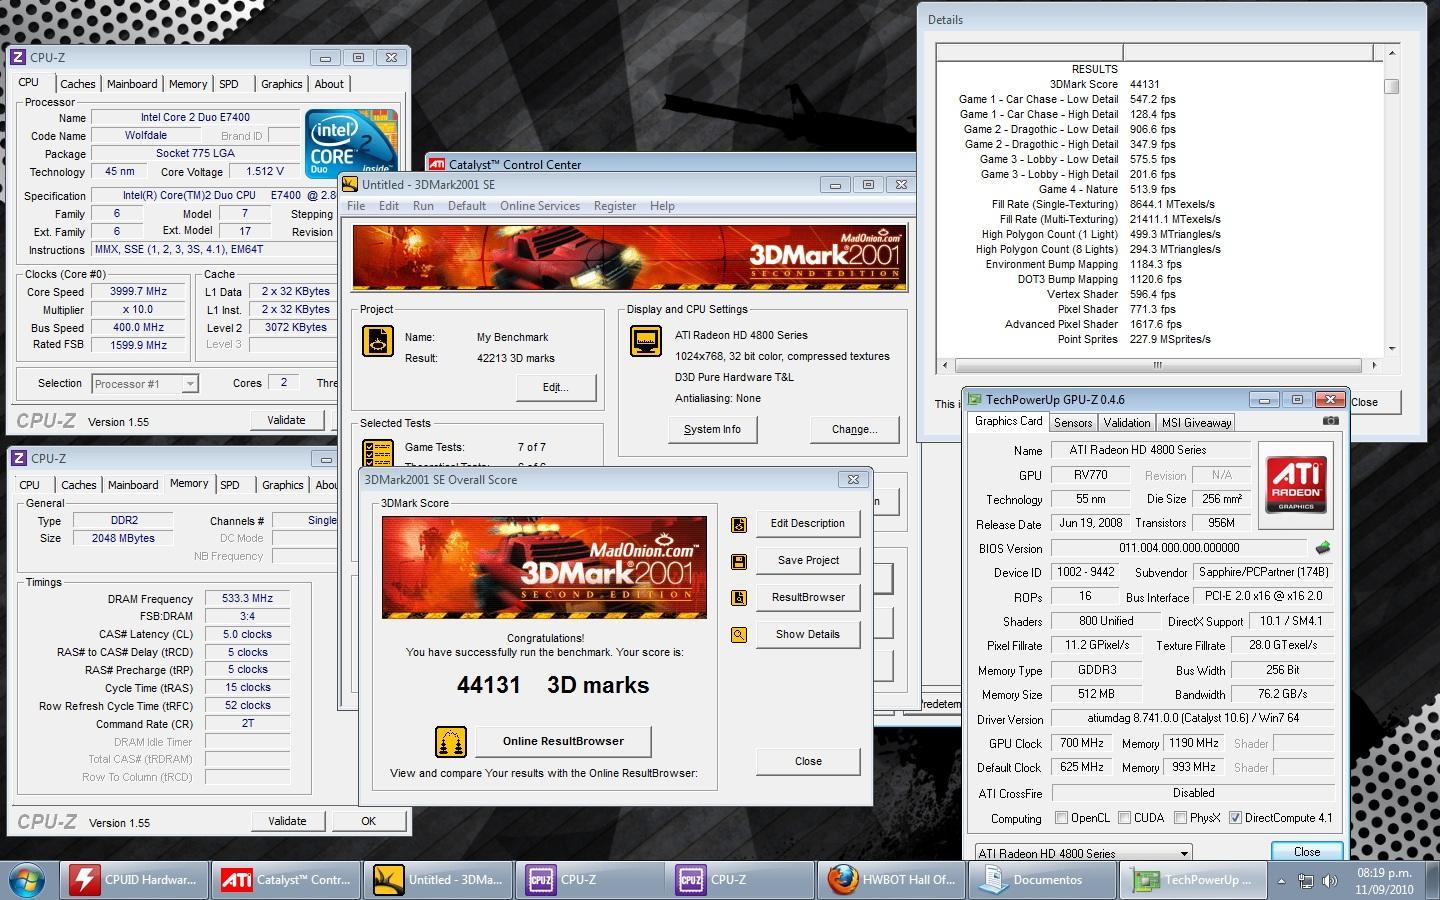Click the network tray icon

pos(1305,881)
